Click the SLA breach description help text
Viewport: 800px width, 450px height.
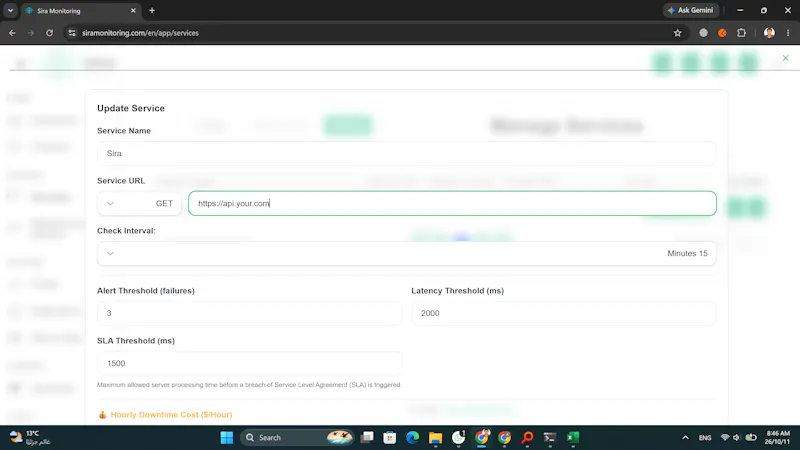249,385
